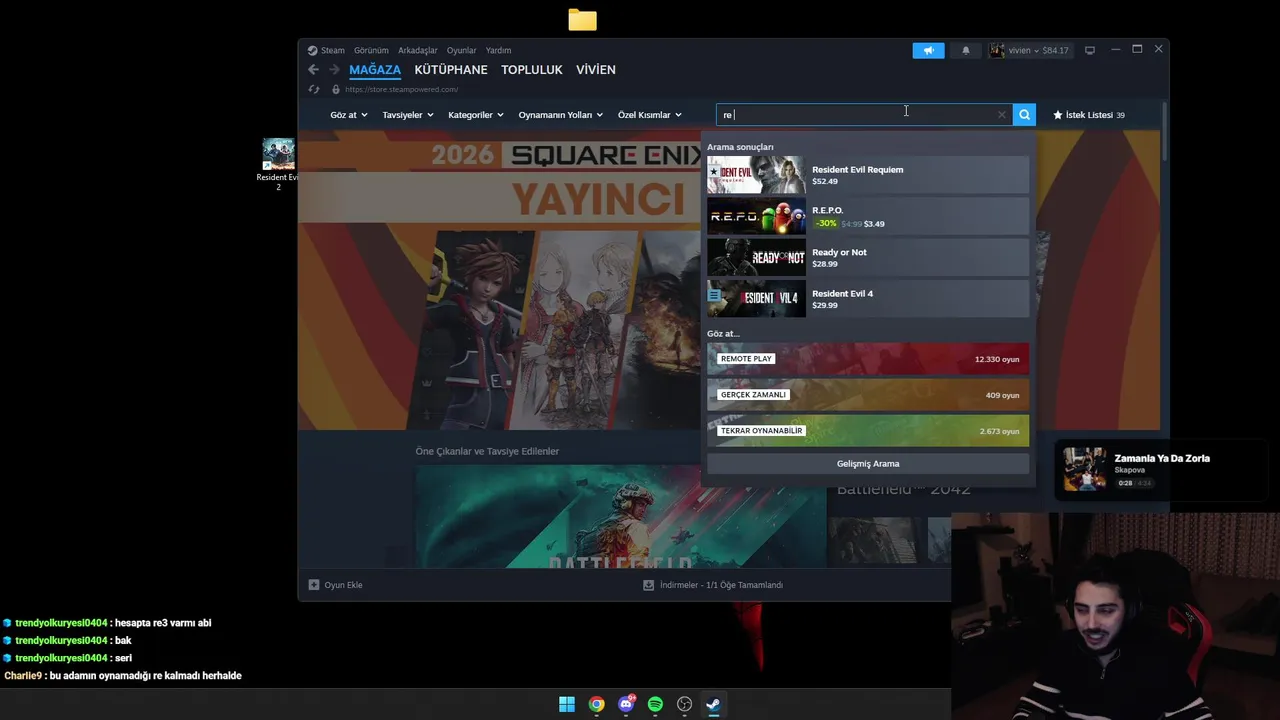Image resolution: width=1280 pixels, height=720 pixels.
Task: Click the Battlefield 2042 featured banner
Action: coord(621,517)
